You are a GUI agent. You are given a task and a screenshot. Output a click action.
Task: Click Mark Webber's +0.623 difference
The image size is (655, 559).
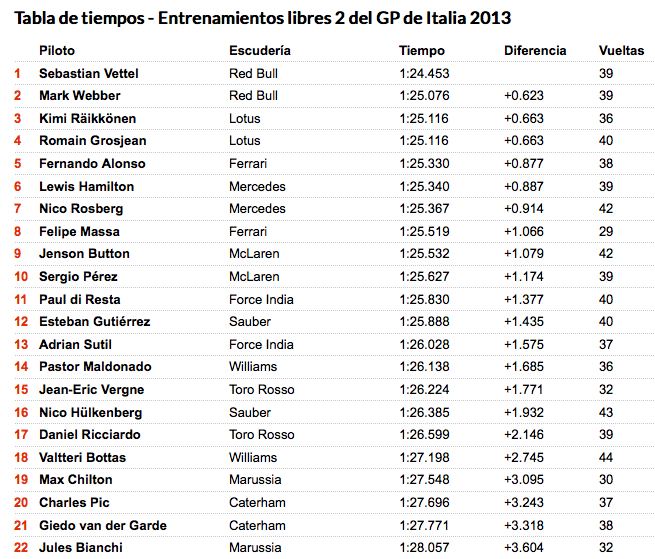523,96
